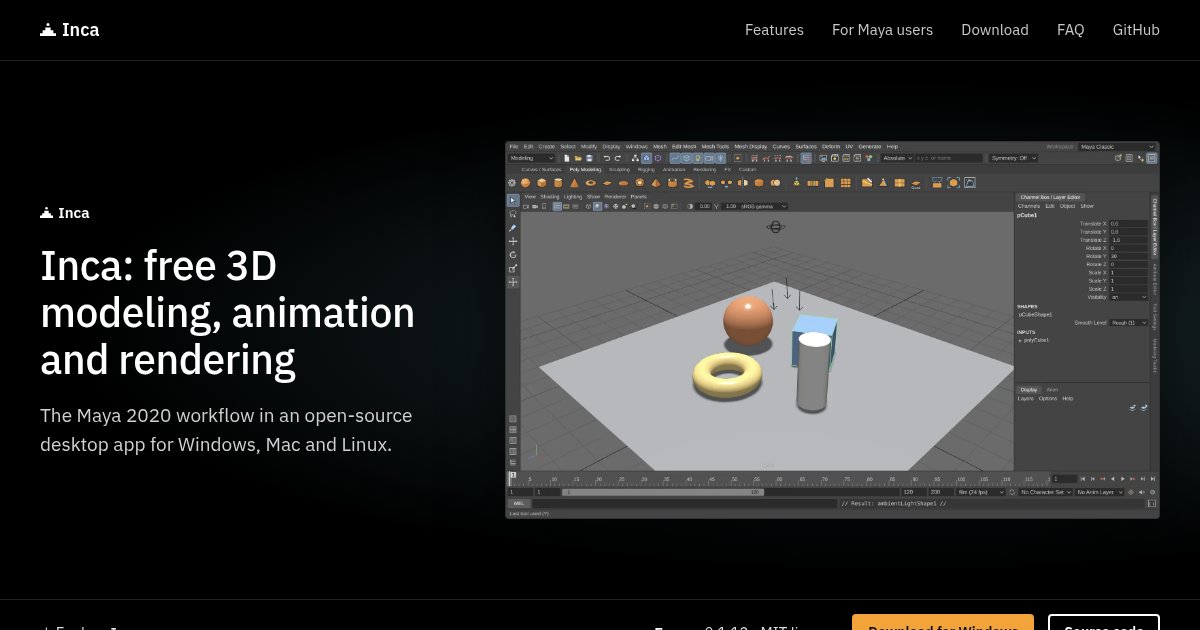Save the scene with the floppy icon
The image size is (1200, 630).
[x=589, y=158]
